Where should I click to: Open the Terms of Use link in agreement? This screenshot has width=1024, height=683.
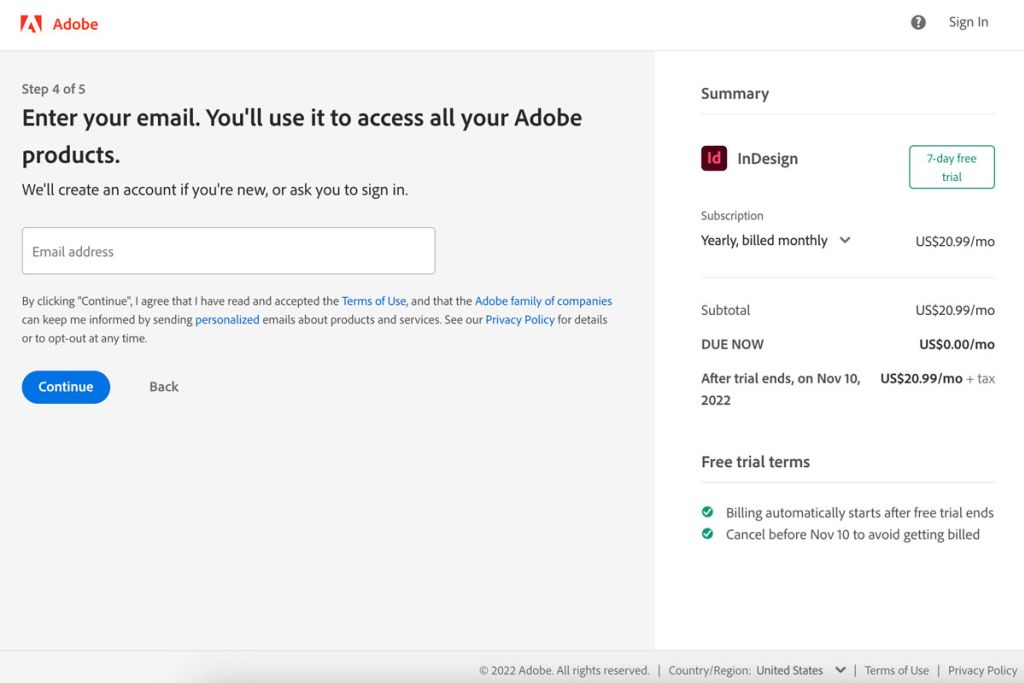pyautogui.click(x=374, y=301)
